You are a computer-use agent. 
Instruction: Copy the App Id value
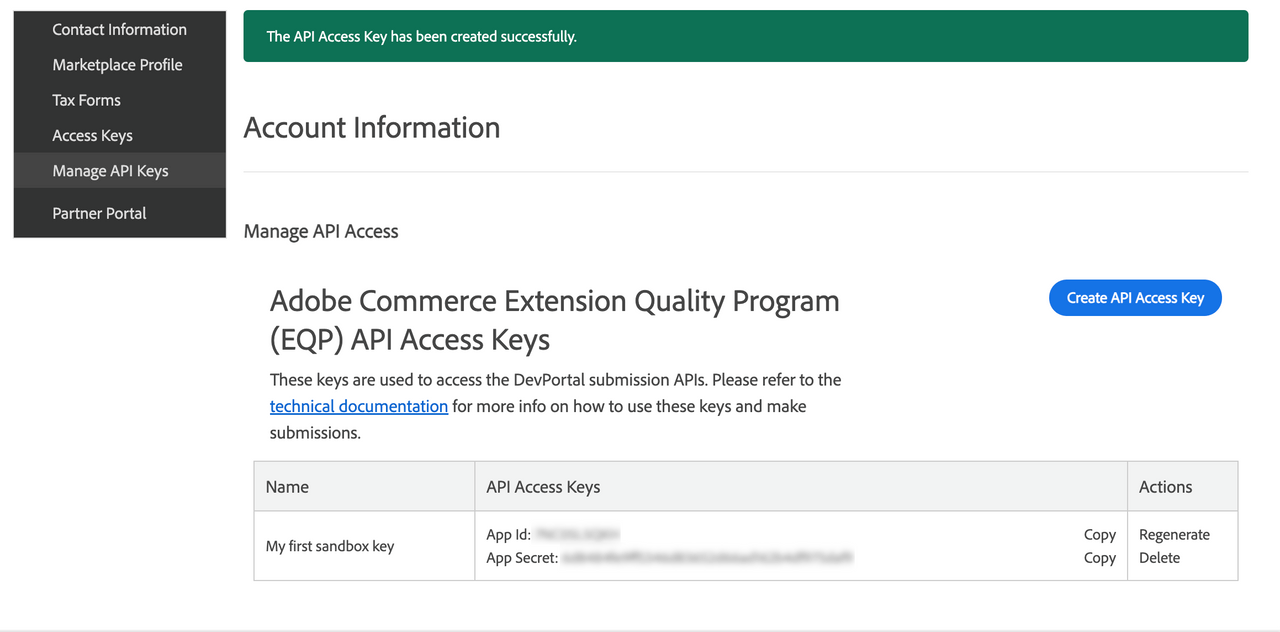coord(1100,535)
